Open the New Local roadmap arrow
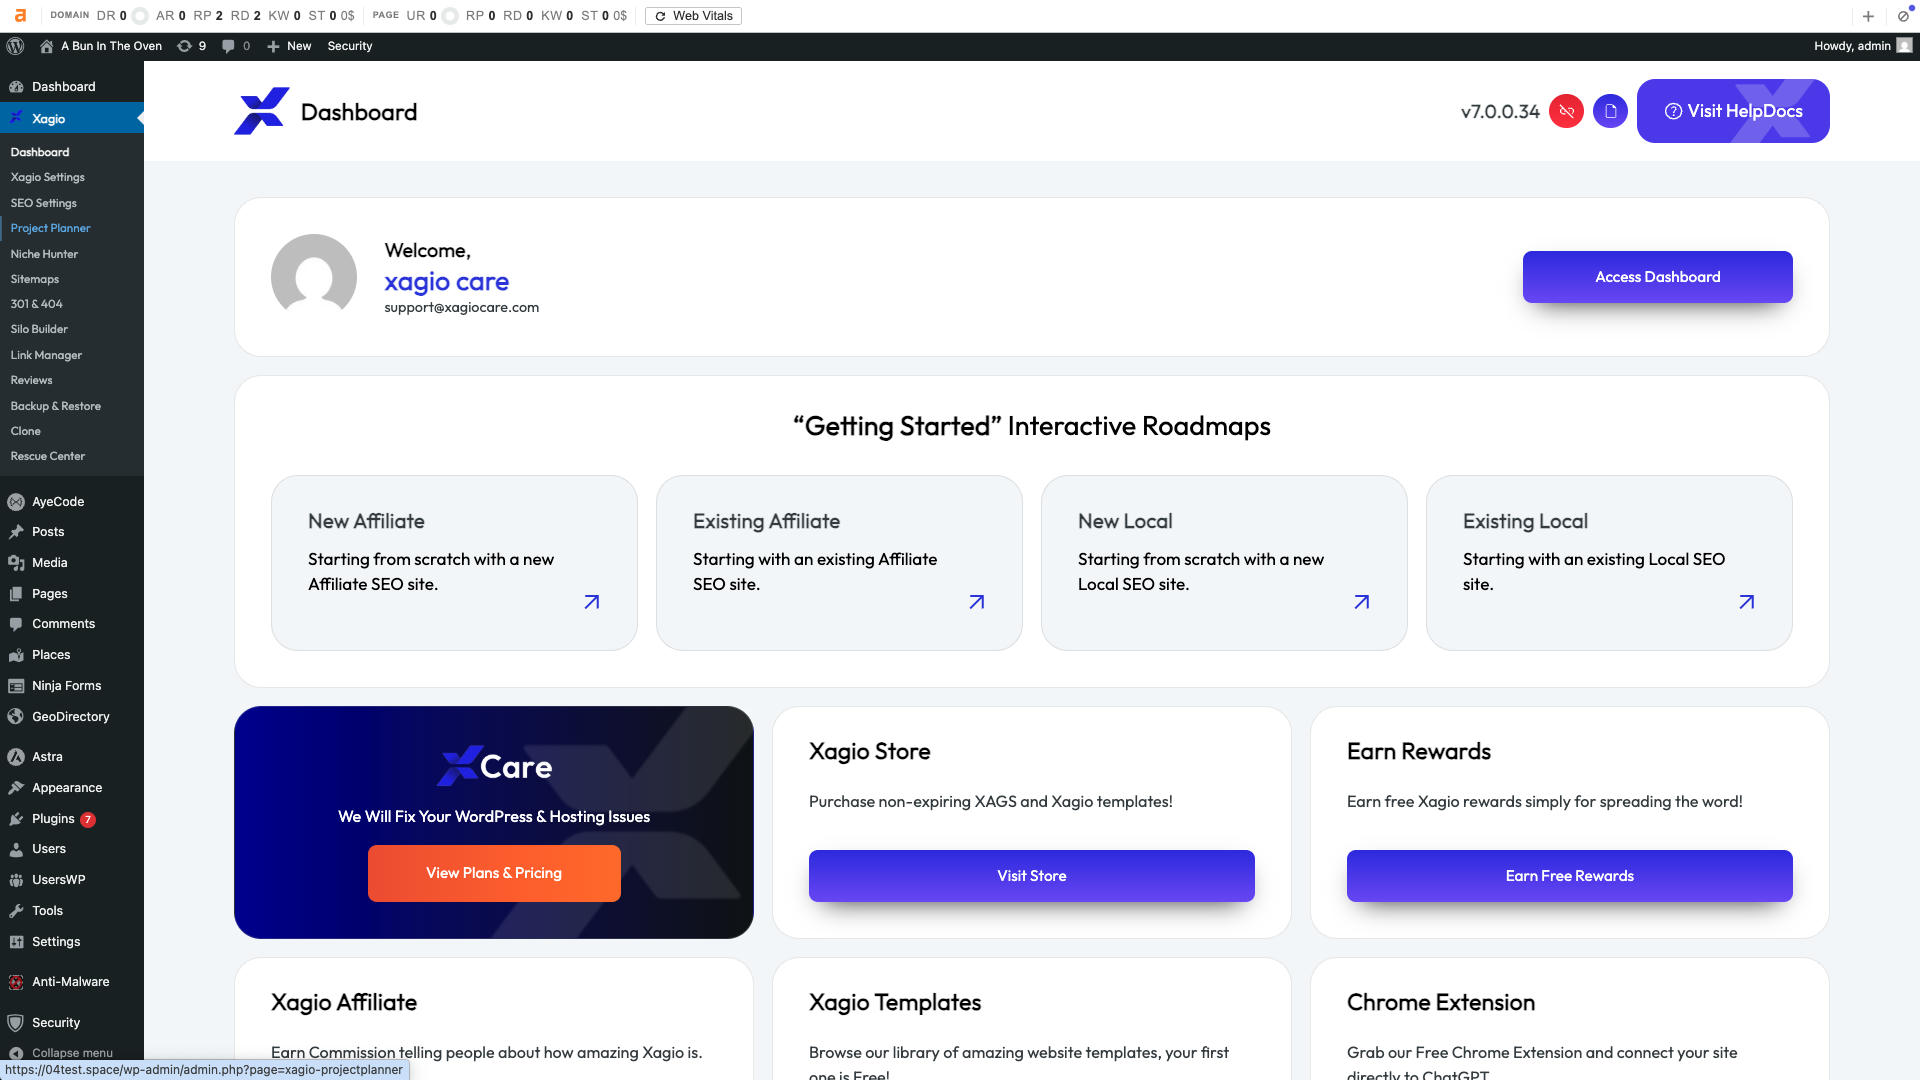Image resolution: width=1920 pixels, height=1080 pixels. (x=1362, y=602)
